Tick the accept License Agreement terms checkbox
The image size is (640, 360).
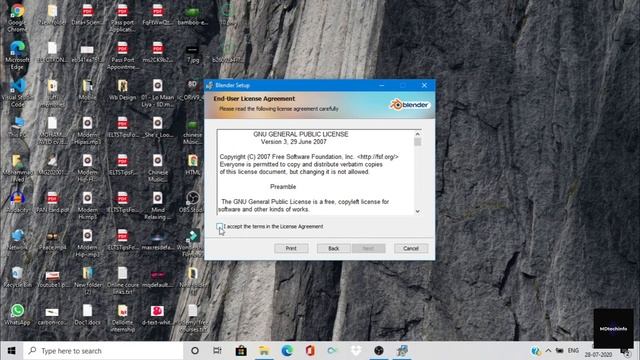pos(219,226)
